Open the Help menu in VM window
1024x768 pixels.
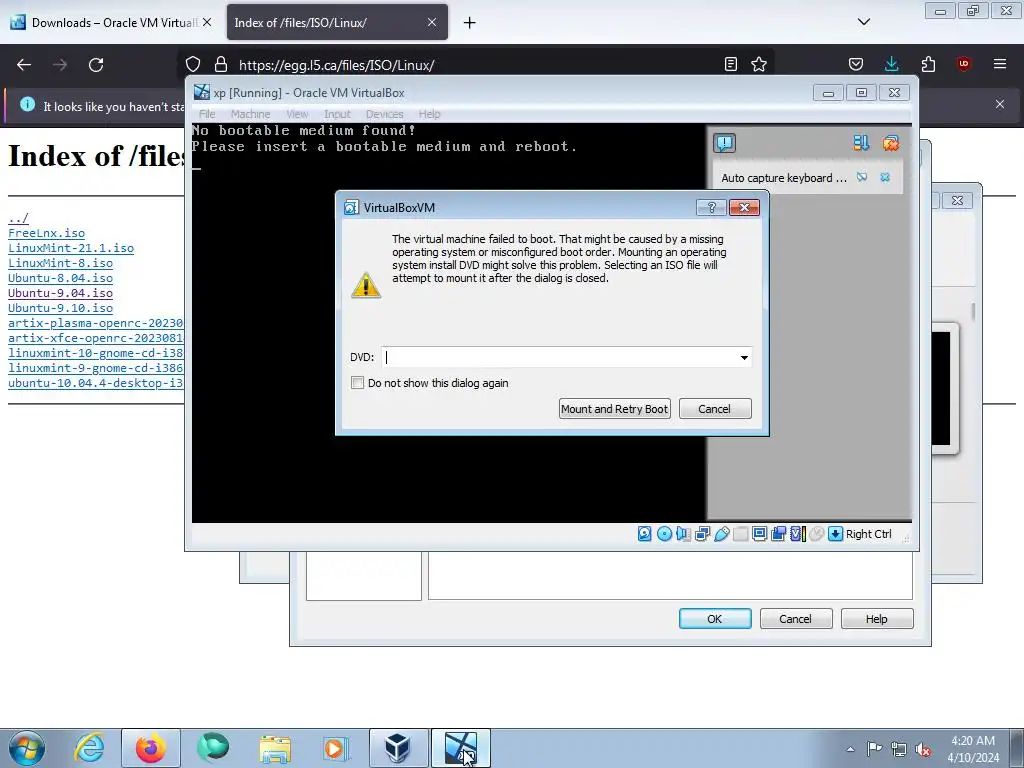coord(429,114)
